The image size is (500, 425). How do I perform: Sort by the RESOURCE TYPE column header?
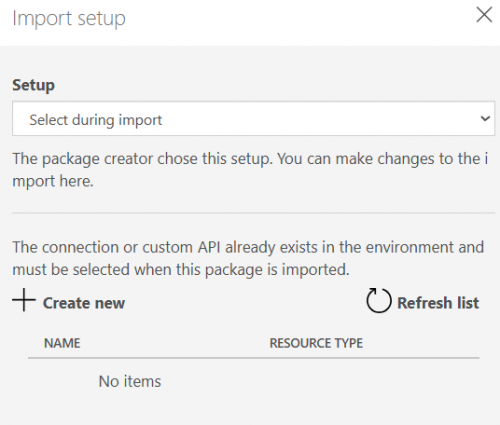click(316, 343)
